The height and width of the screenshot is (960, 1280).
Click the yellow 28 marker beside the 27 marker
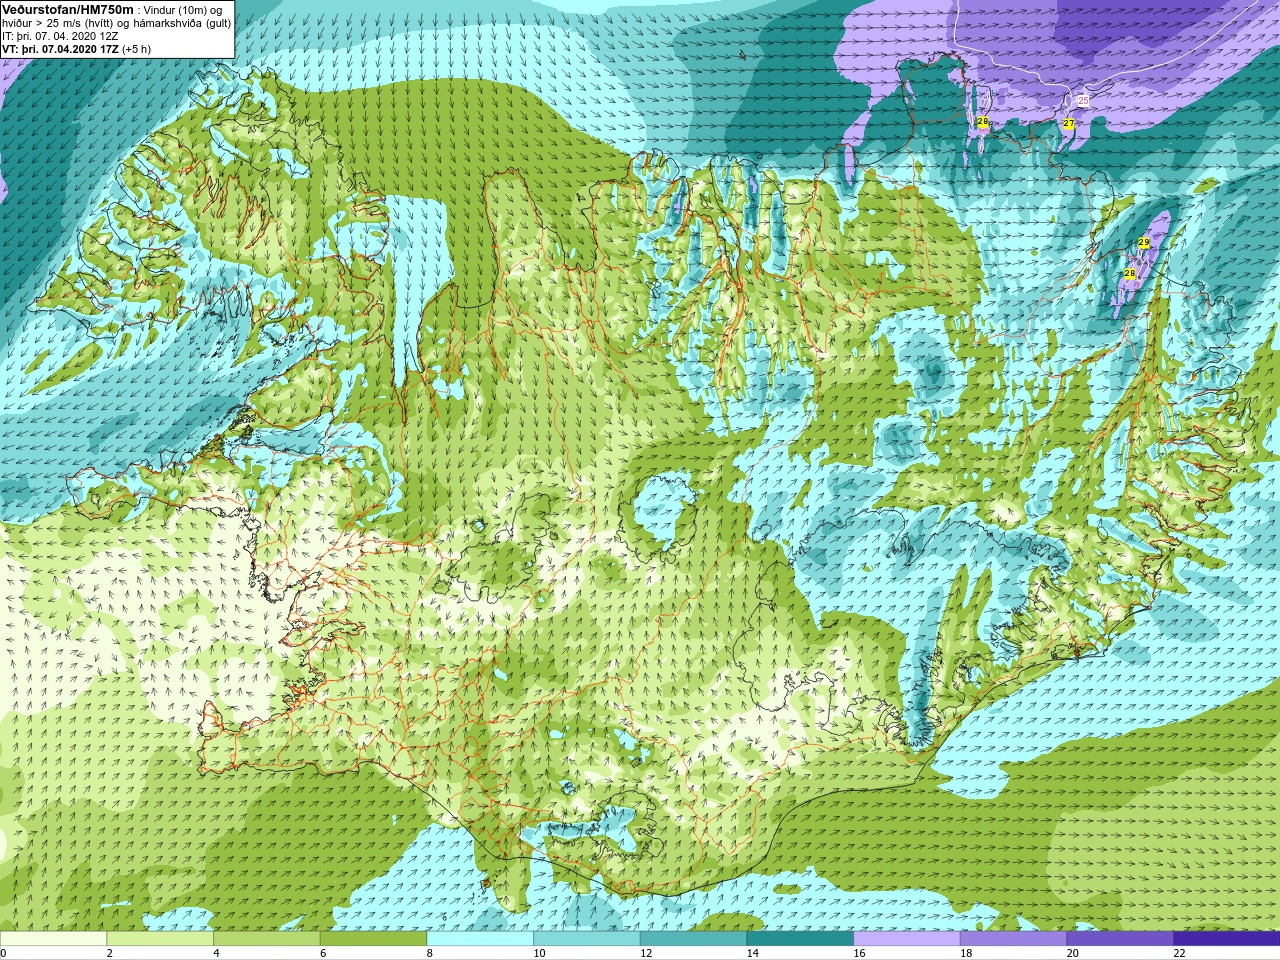pyautogui.click(x=983, y=122)
